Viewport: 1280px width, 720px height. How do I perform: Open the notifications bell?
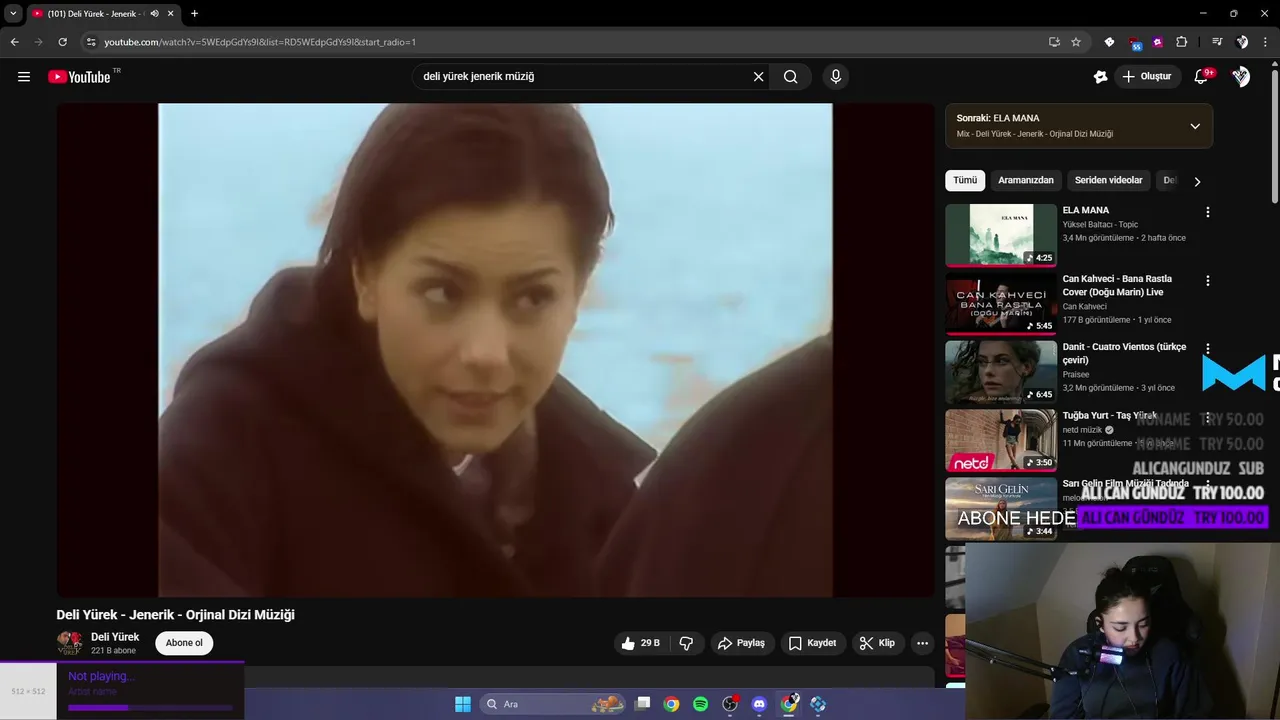pyautogui.click(x=1202, y=77)
